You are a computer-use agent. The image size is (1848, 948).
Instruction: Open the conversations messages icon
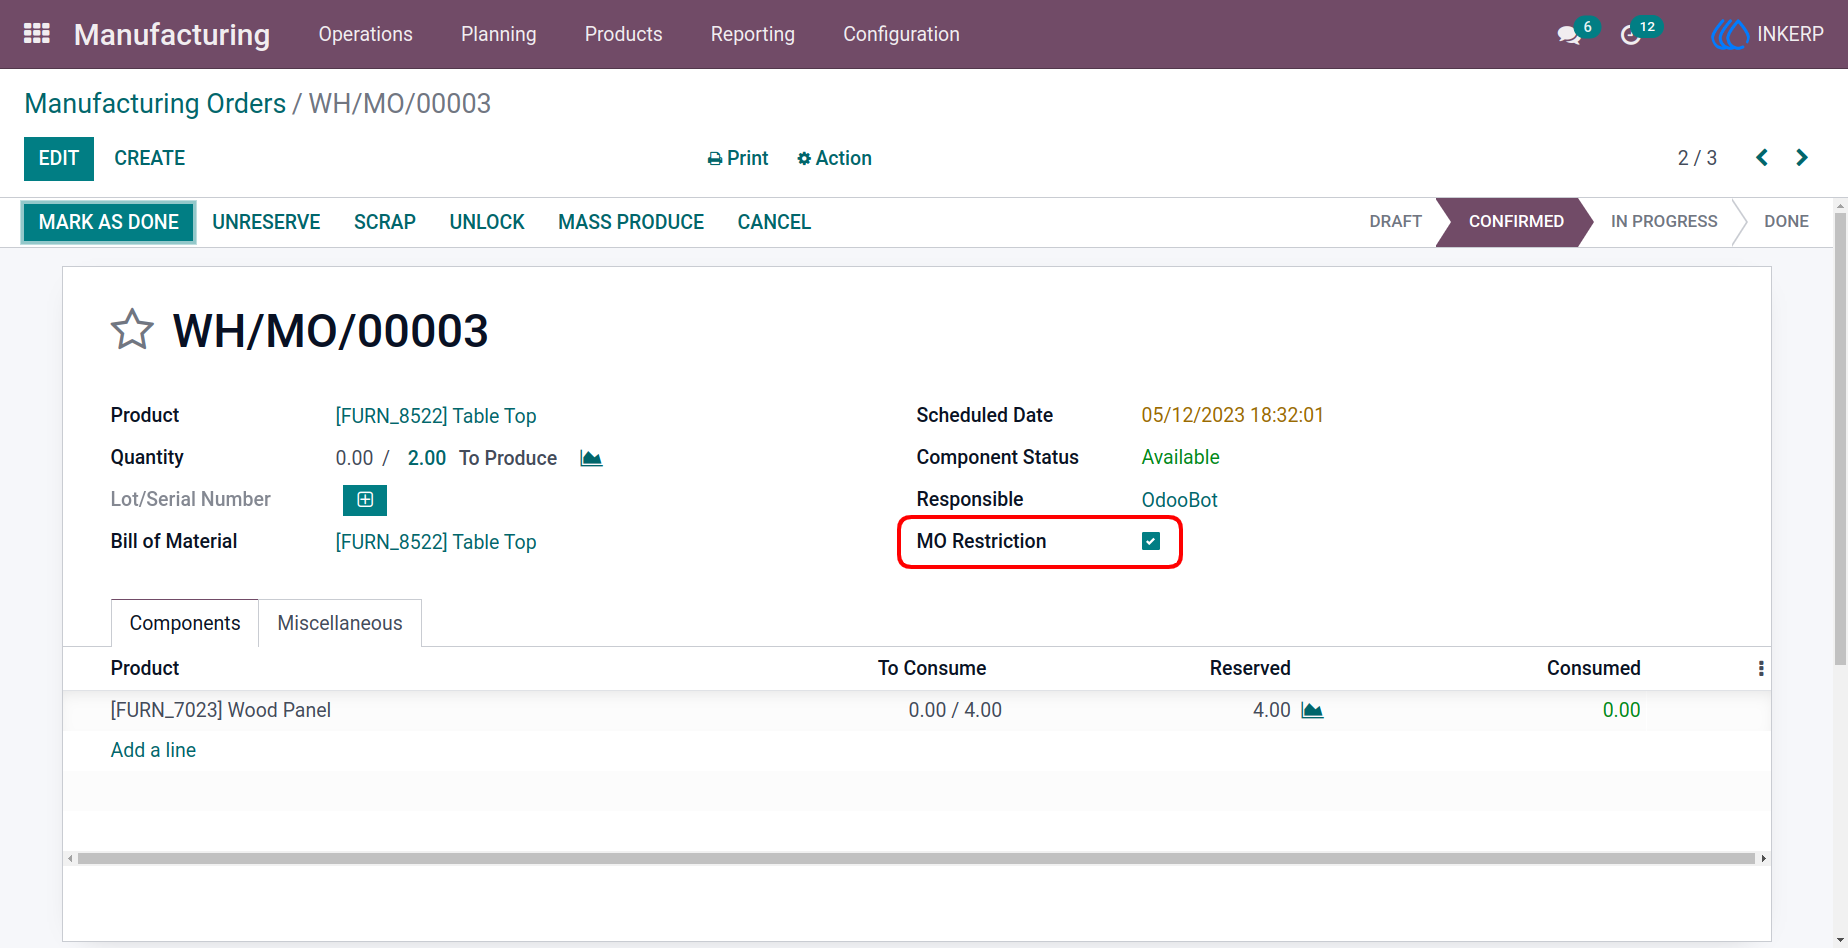[1569, 35]
